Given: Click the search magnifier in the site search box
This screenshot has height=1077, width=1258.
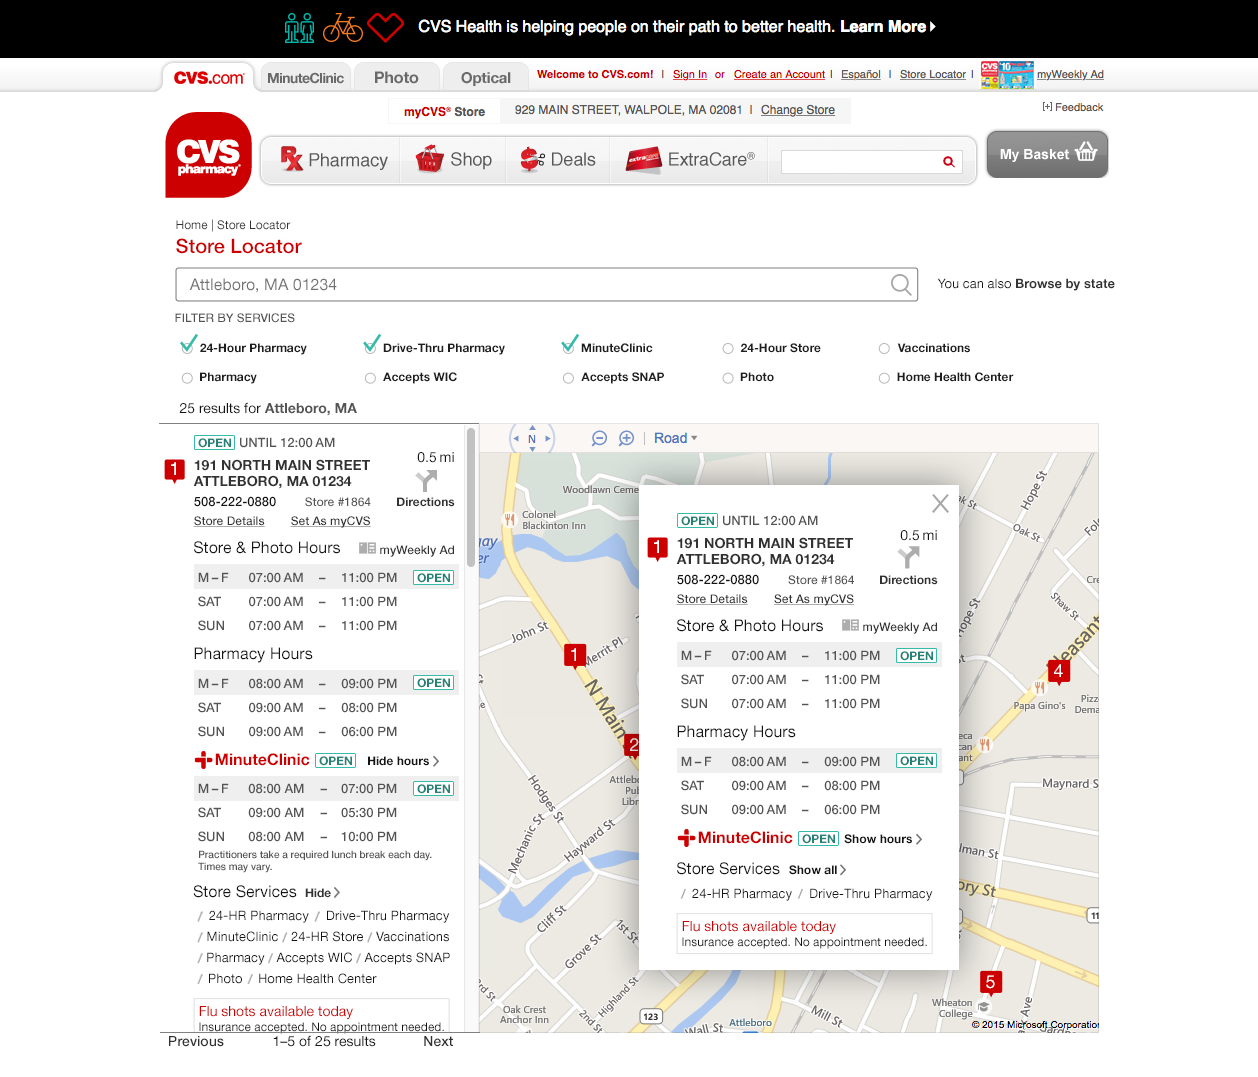Looking at the screenshot, I should [x=948, y=161].
